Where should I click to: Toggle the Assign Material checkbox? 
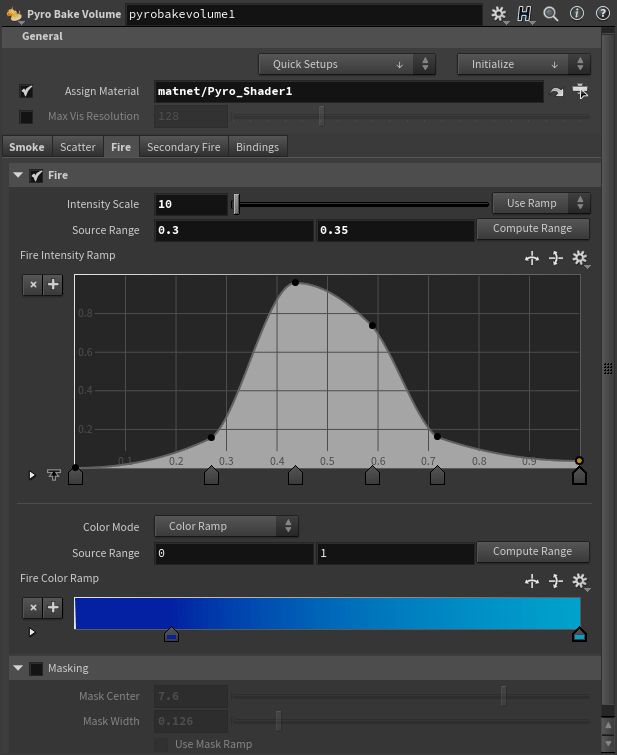coord(26,91)
